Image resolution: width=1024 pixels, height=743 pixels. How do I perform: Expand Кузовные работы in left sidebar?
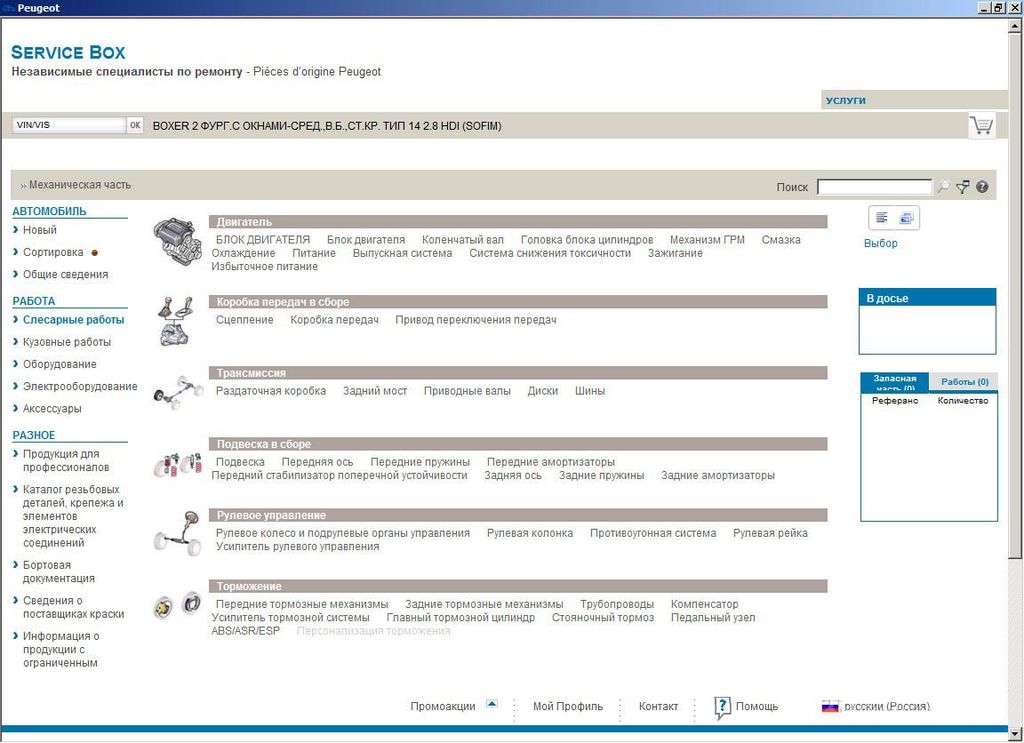coord(67,342)
